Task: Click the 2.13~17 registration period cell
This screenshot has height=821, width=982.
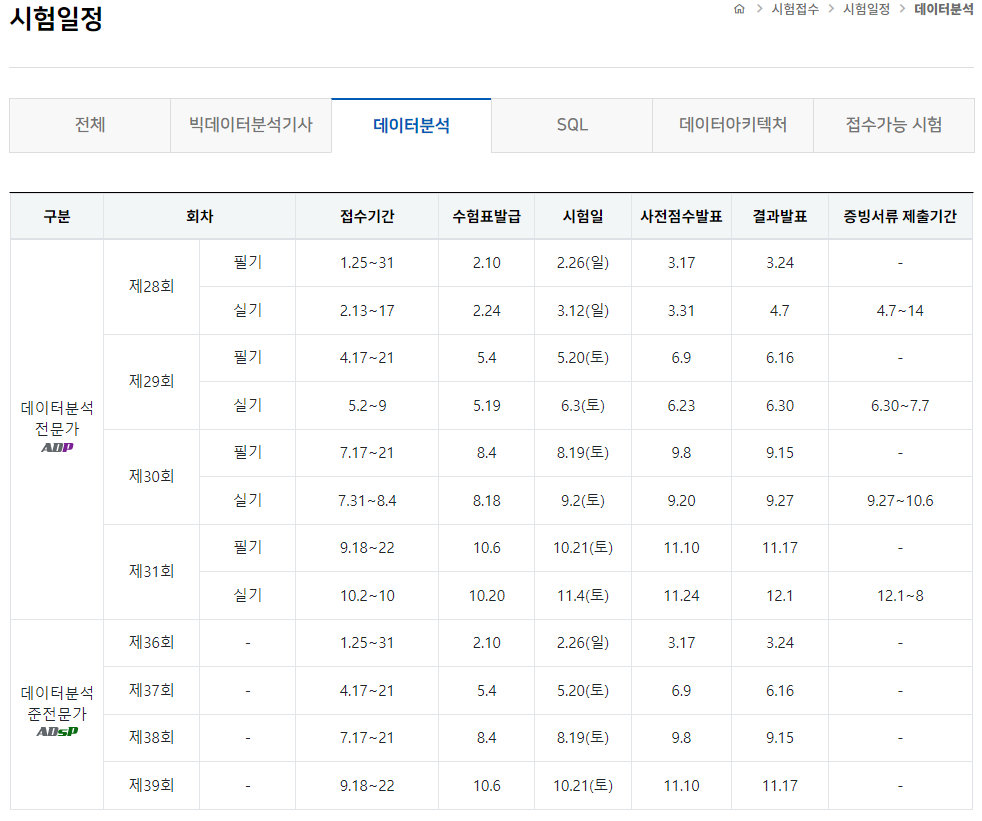Action: (367, 311)
